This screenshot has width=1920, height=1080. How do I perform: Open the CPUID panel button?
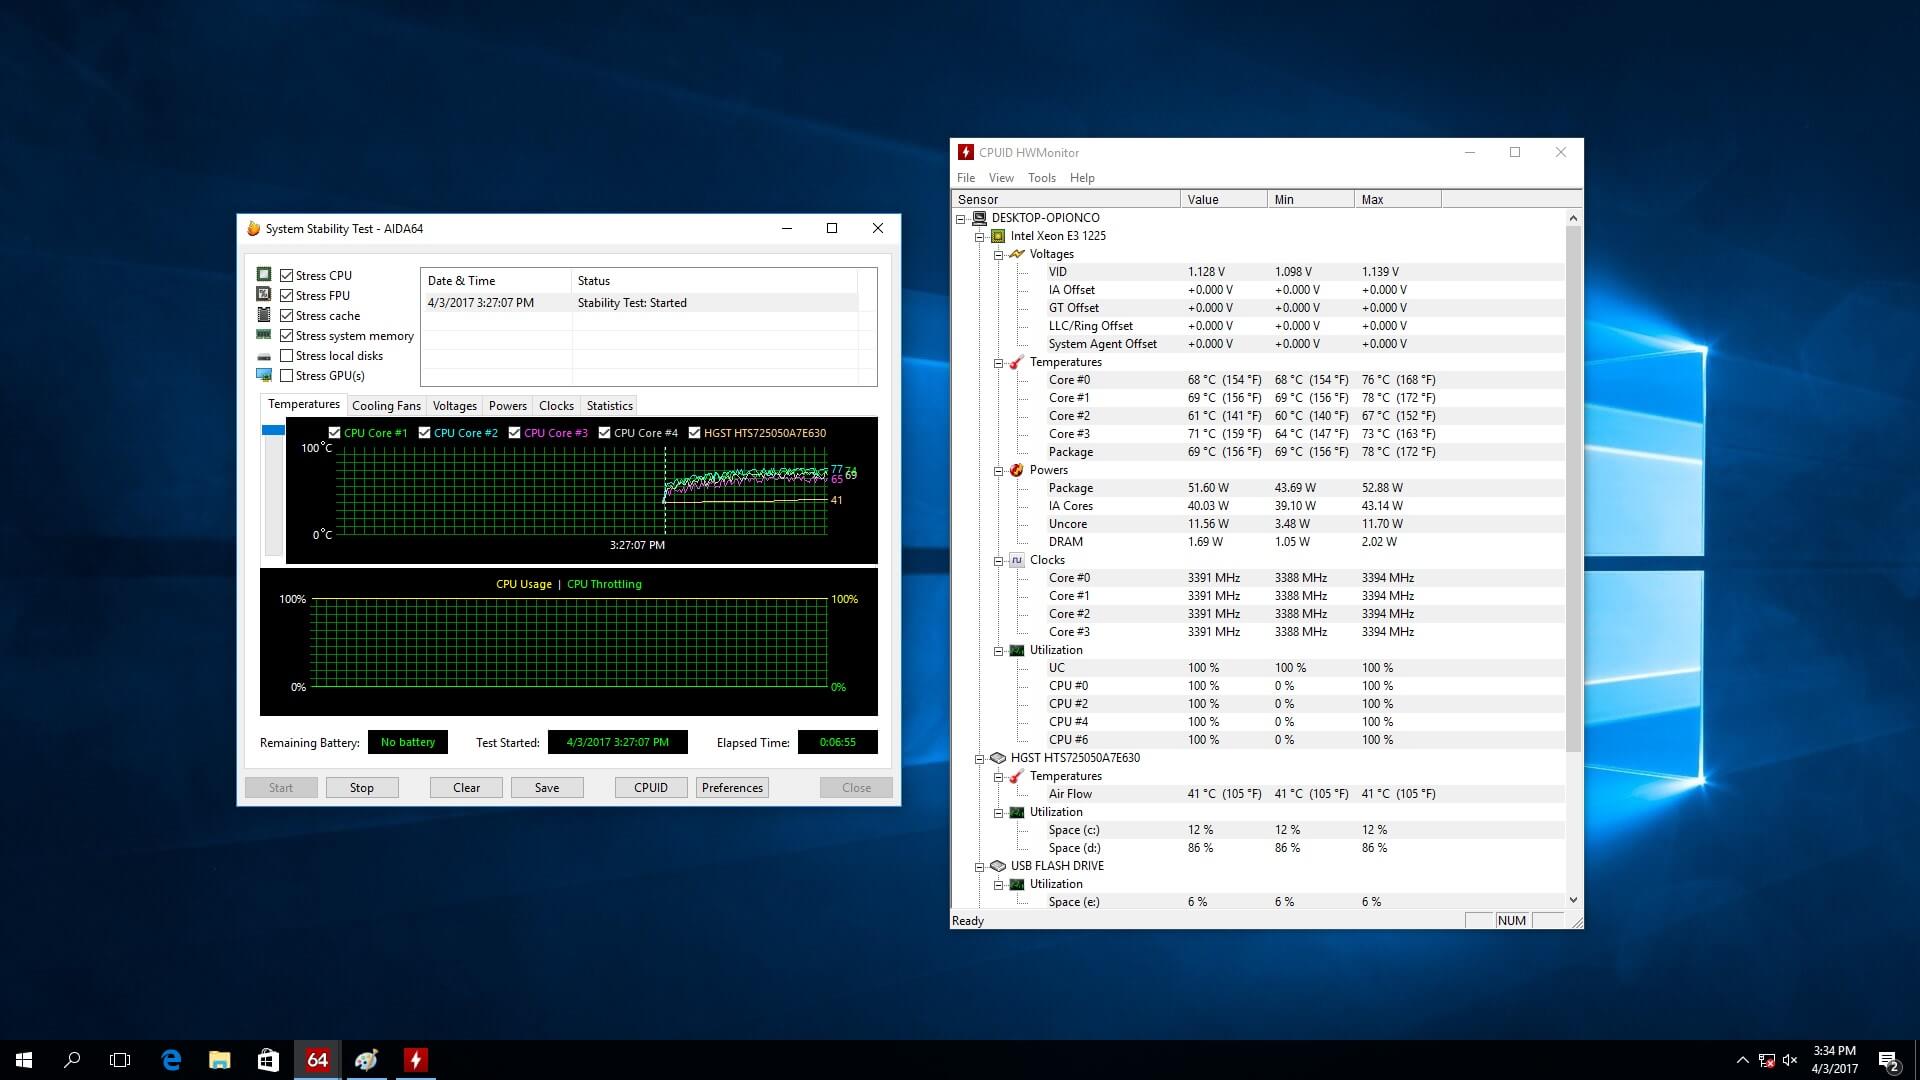651,787
